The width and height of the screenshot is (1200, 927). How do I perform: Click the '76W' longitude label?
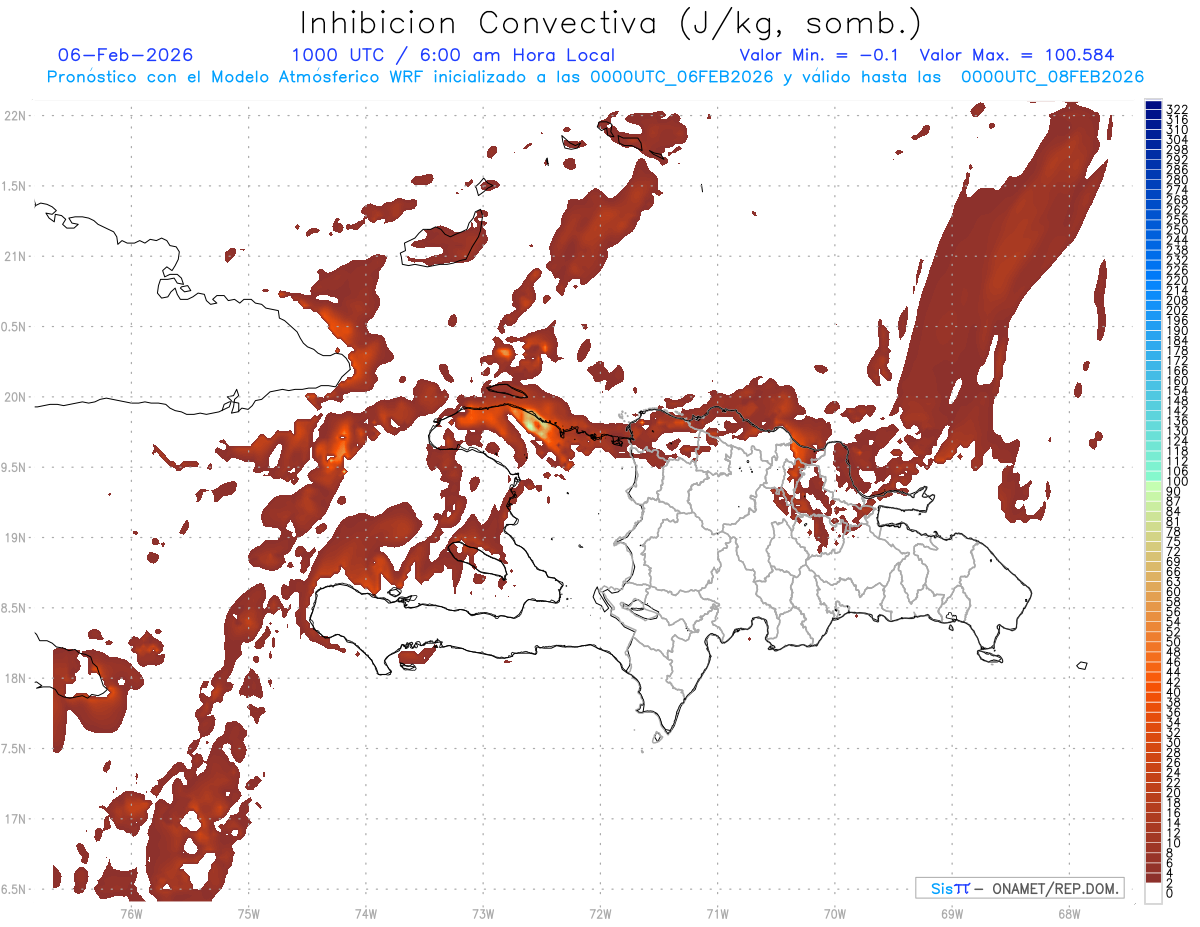(x=131, y=913)
